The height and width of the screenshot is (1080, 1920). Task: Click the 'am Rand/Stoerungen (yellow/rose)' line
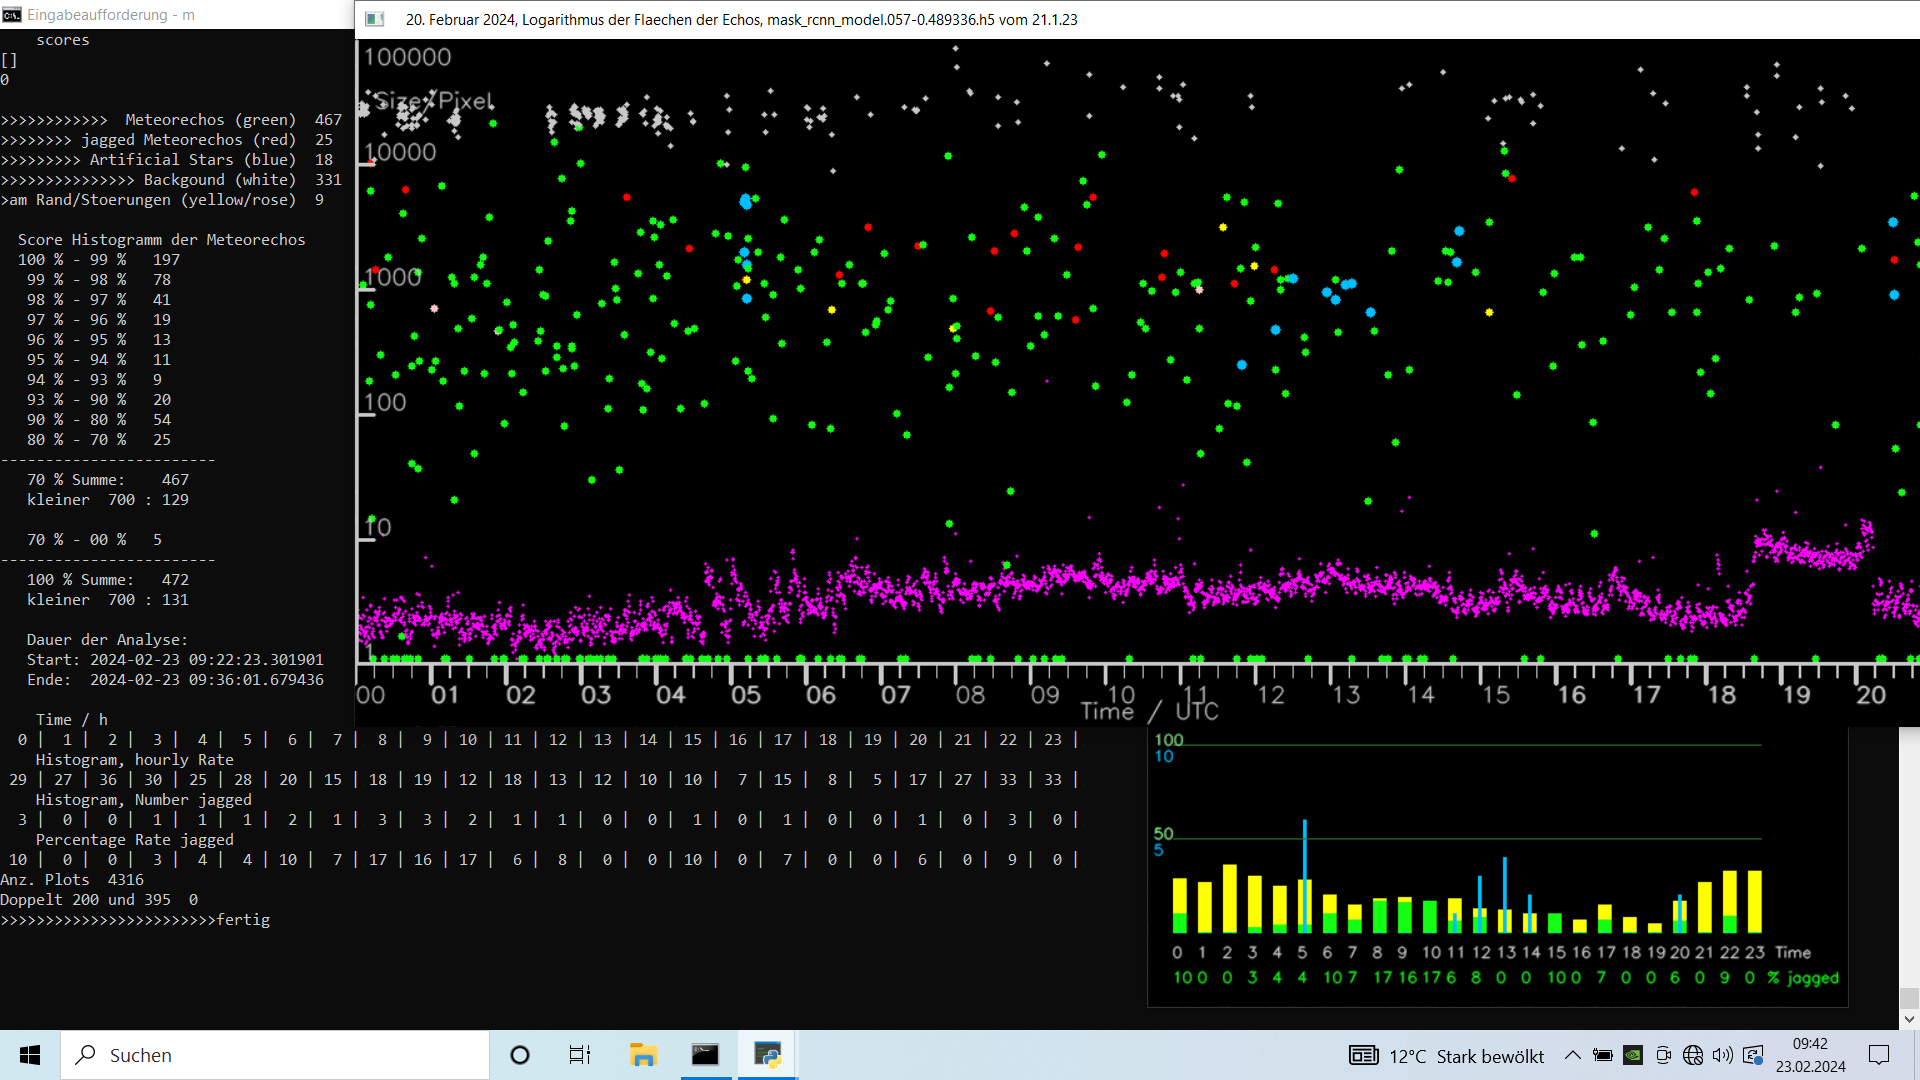[x=162, y=200]
